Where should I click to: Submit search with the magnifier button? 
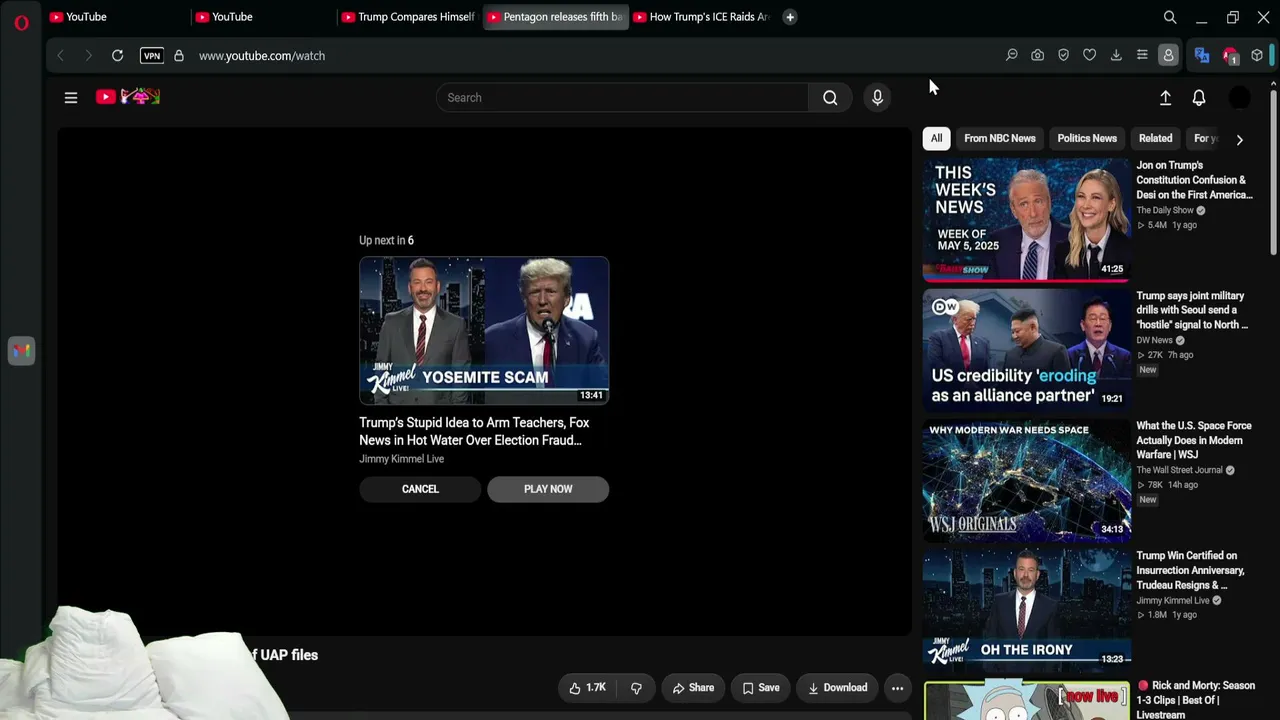point(830,98)
